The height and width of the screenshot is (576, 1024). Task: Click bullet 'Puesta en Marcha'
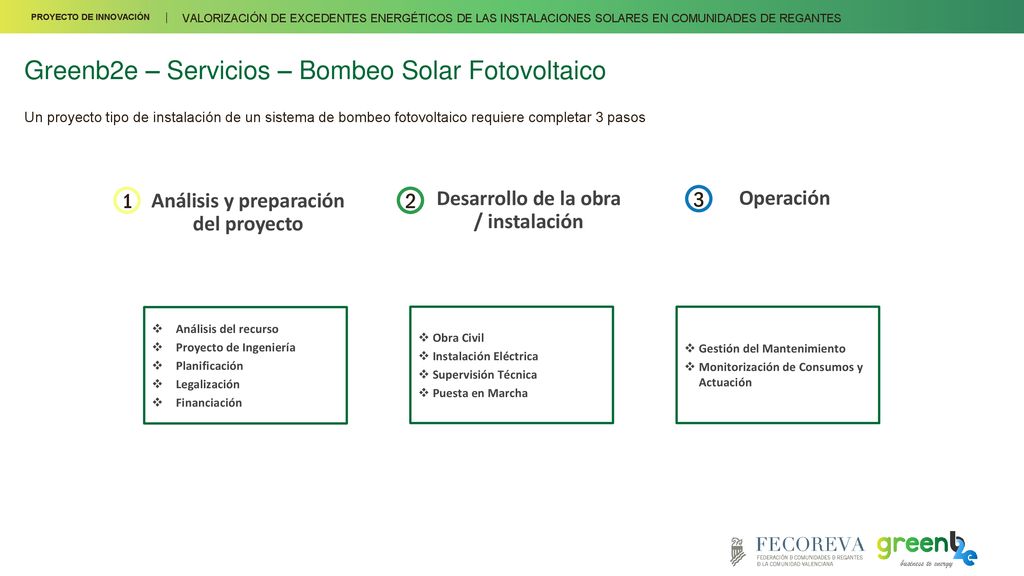480,393
